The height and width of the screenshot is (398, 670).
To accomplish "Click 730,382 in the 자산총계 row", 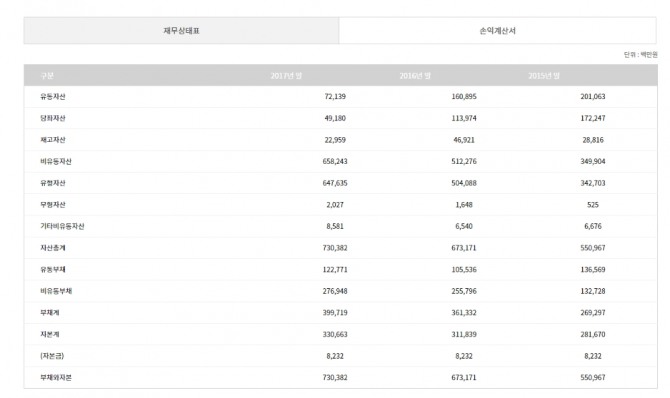I will point(335,248).
